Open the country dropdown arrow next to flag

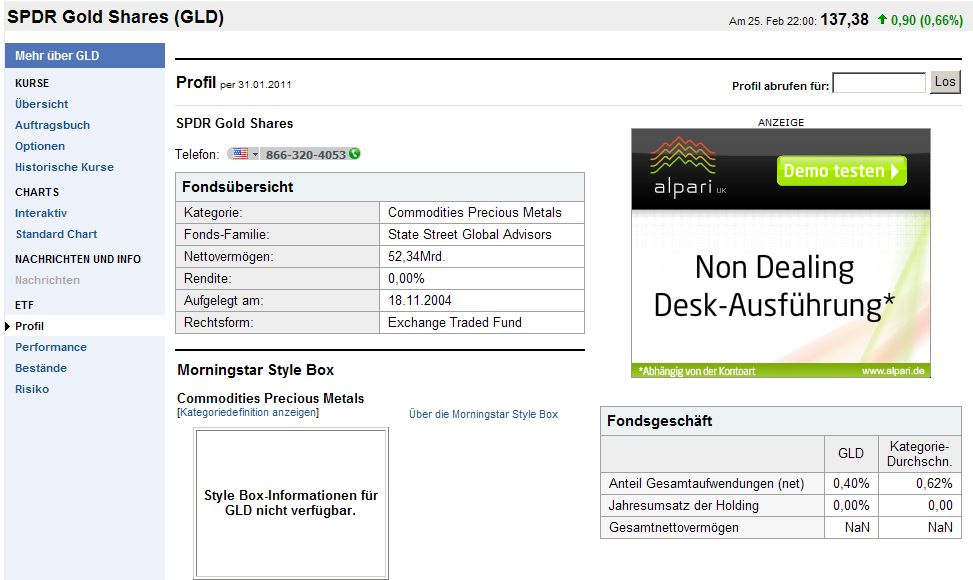point(255,154)
